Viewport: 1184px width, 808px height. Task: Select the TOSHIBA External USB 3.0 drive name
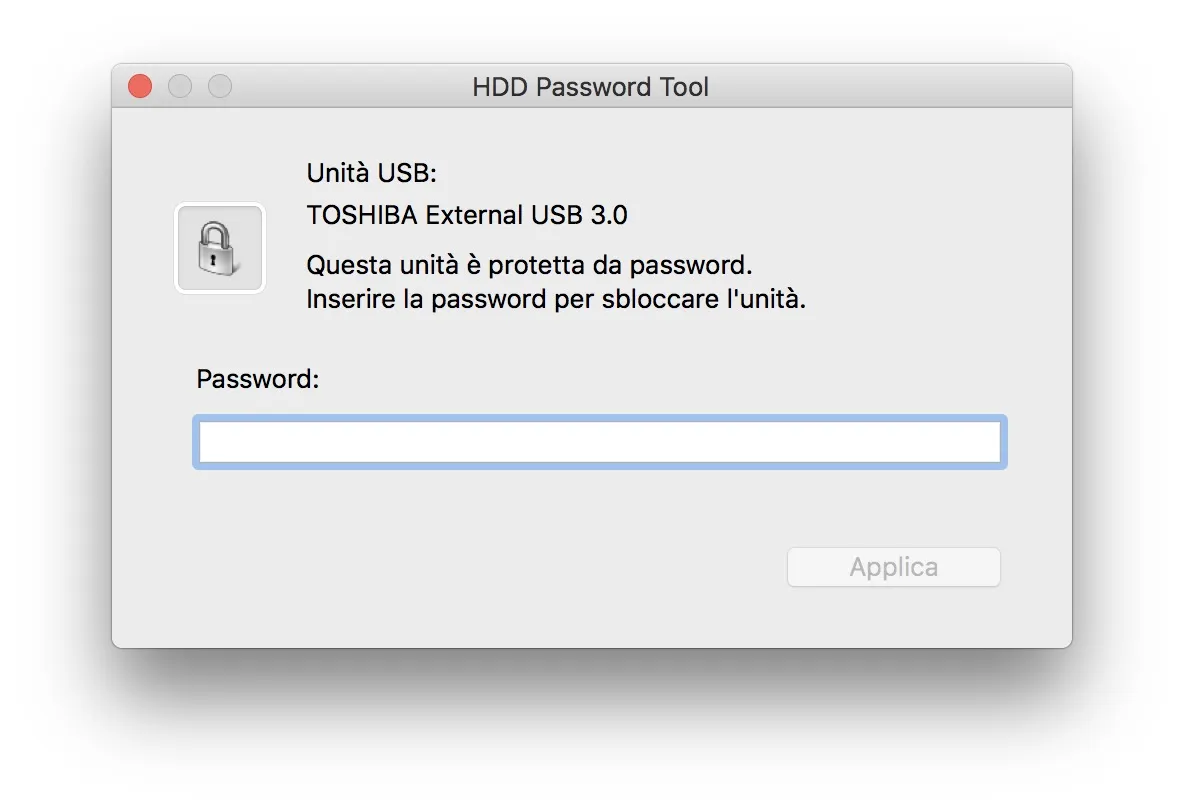(466, 214)
